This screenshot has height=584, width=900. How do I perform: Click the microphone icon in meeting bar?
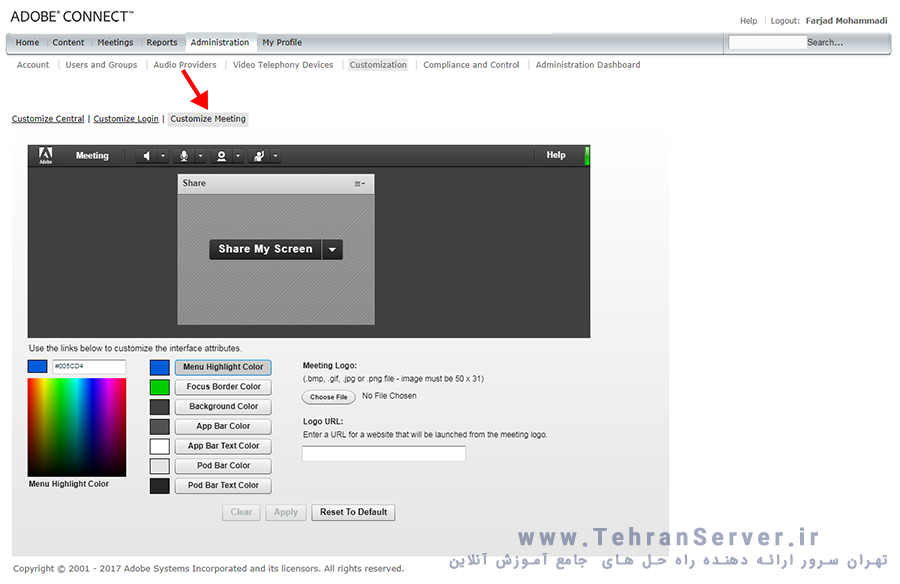pos(183,156)
